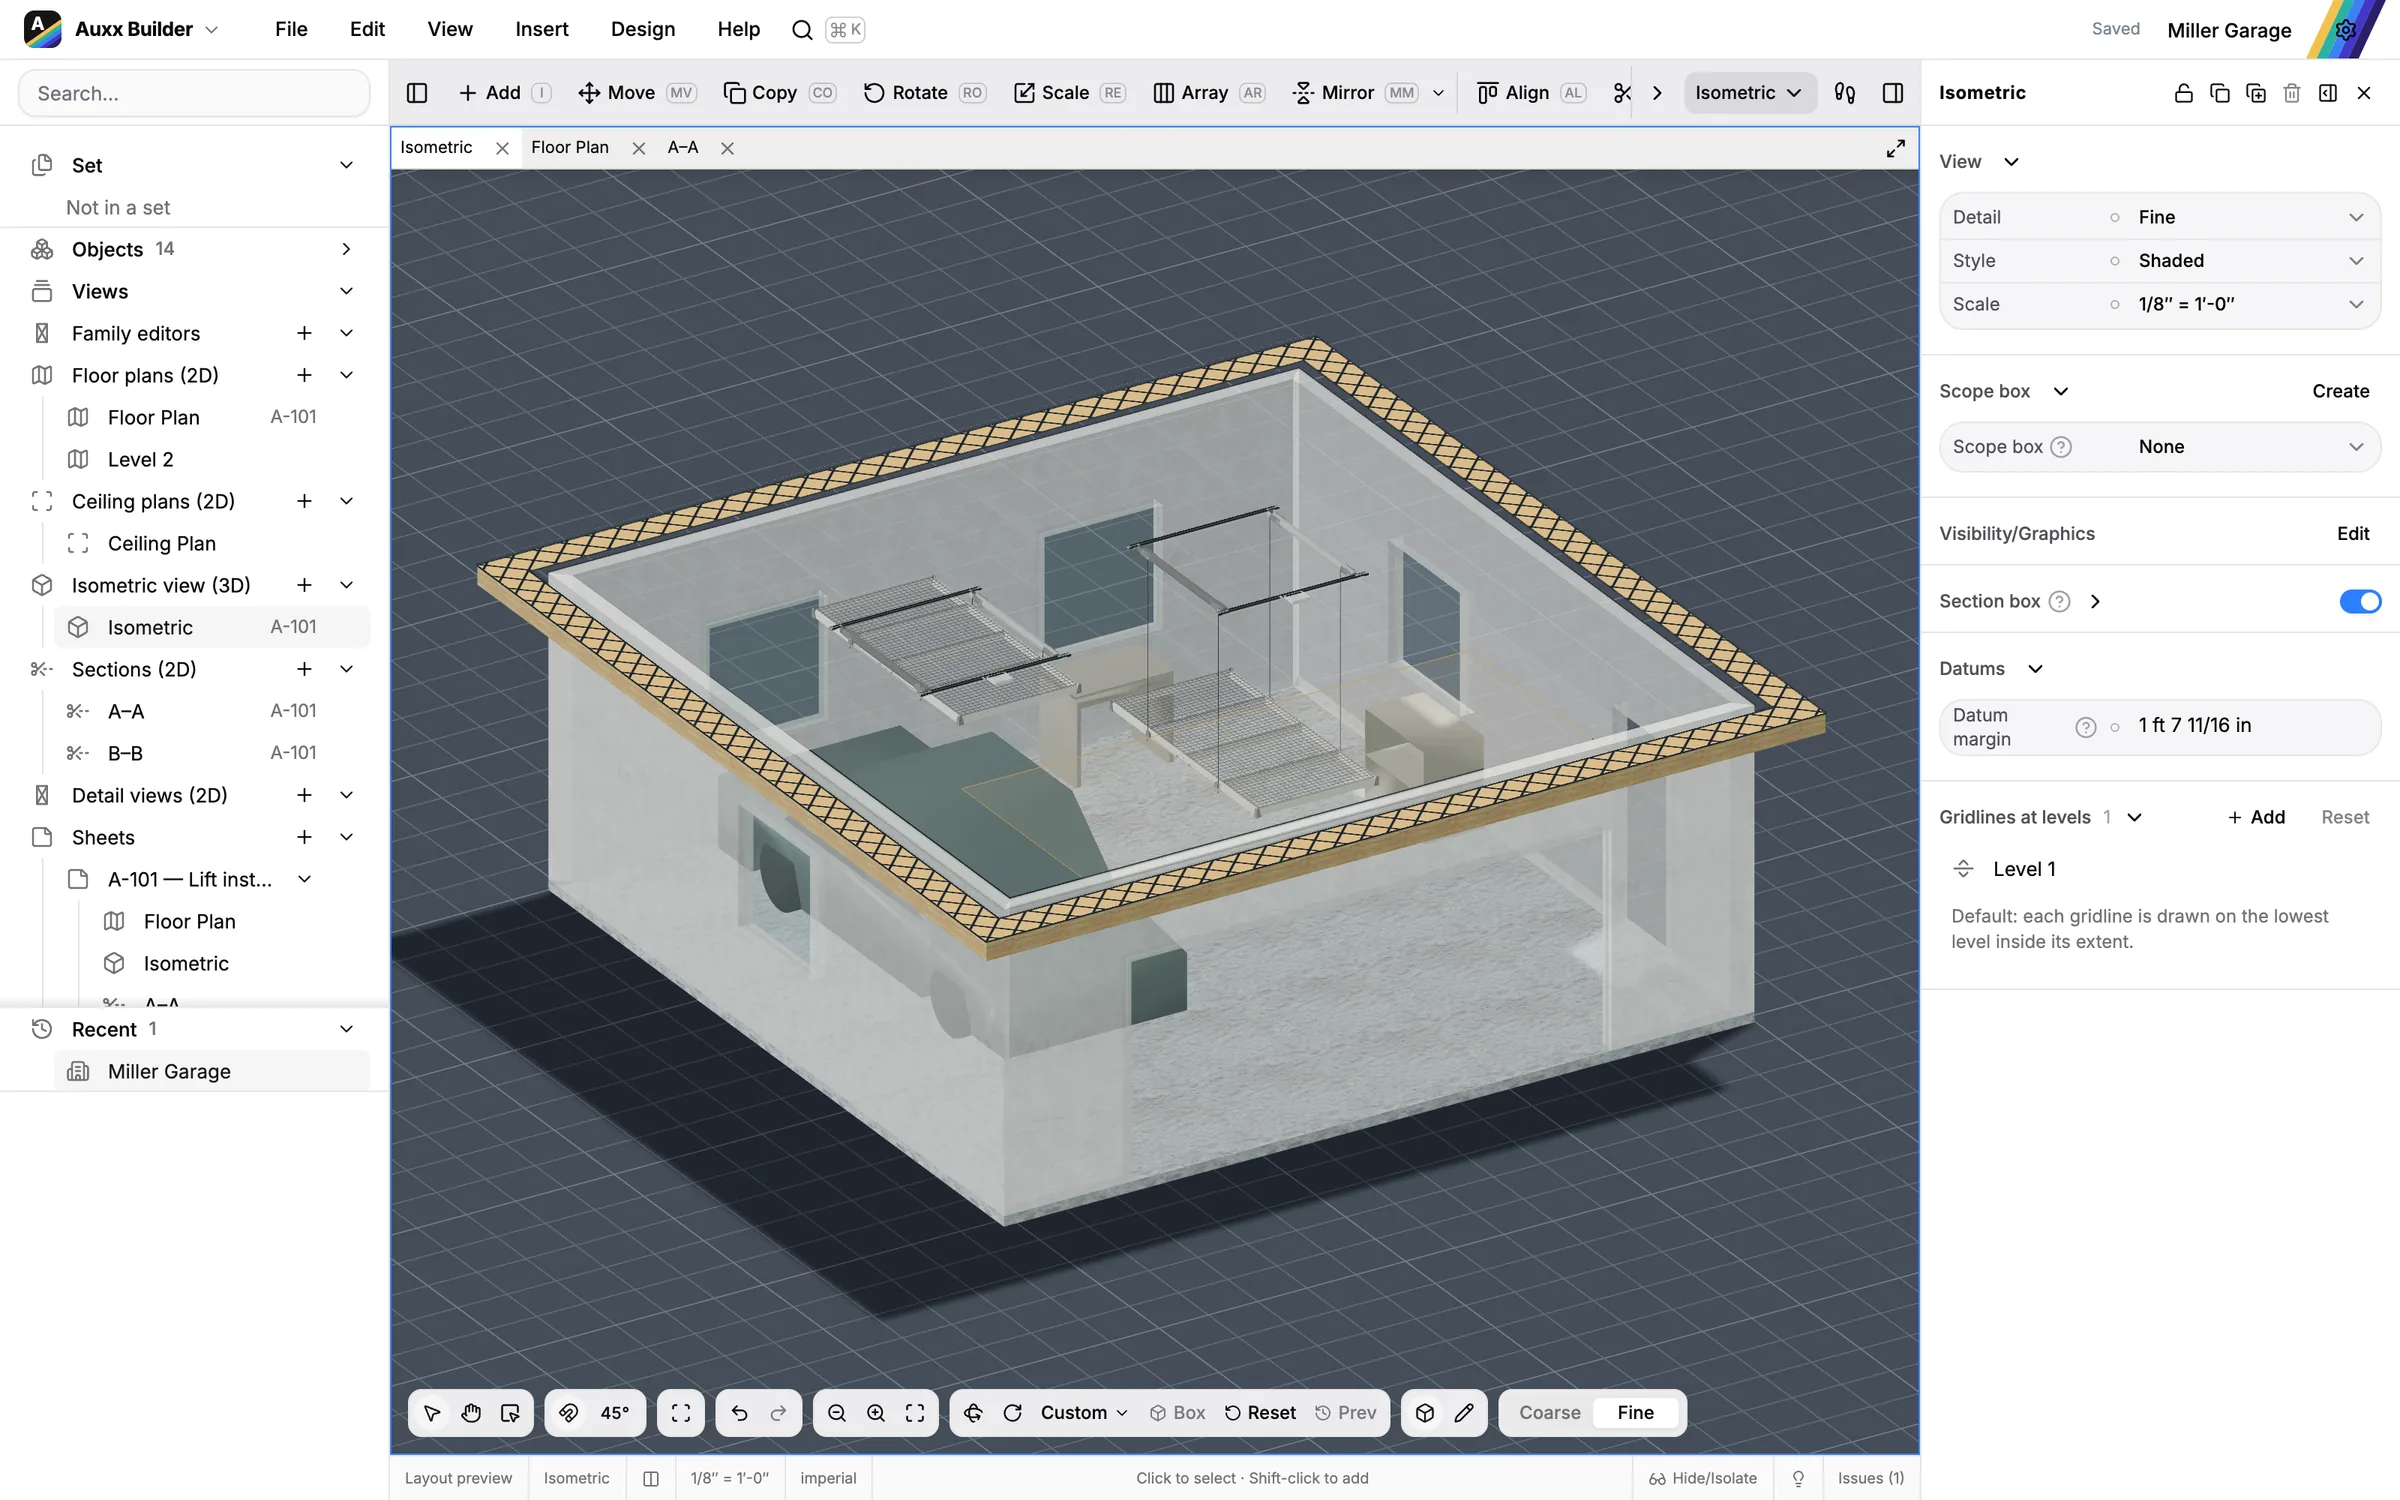Select the Scale tool
This screenshot has height=1500, width=2400.
1070,93
